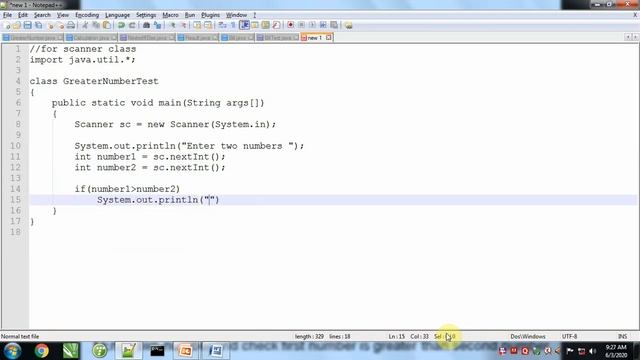Image resolution: width=640 pixels, height=360 pixels.
Task: Click the Zoom In toolbar icon
Action: click(x=173, y=25)
